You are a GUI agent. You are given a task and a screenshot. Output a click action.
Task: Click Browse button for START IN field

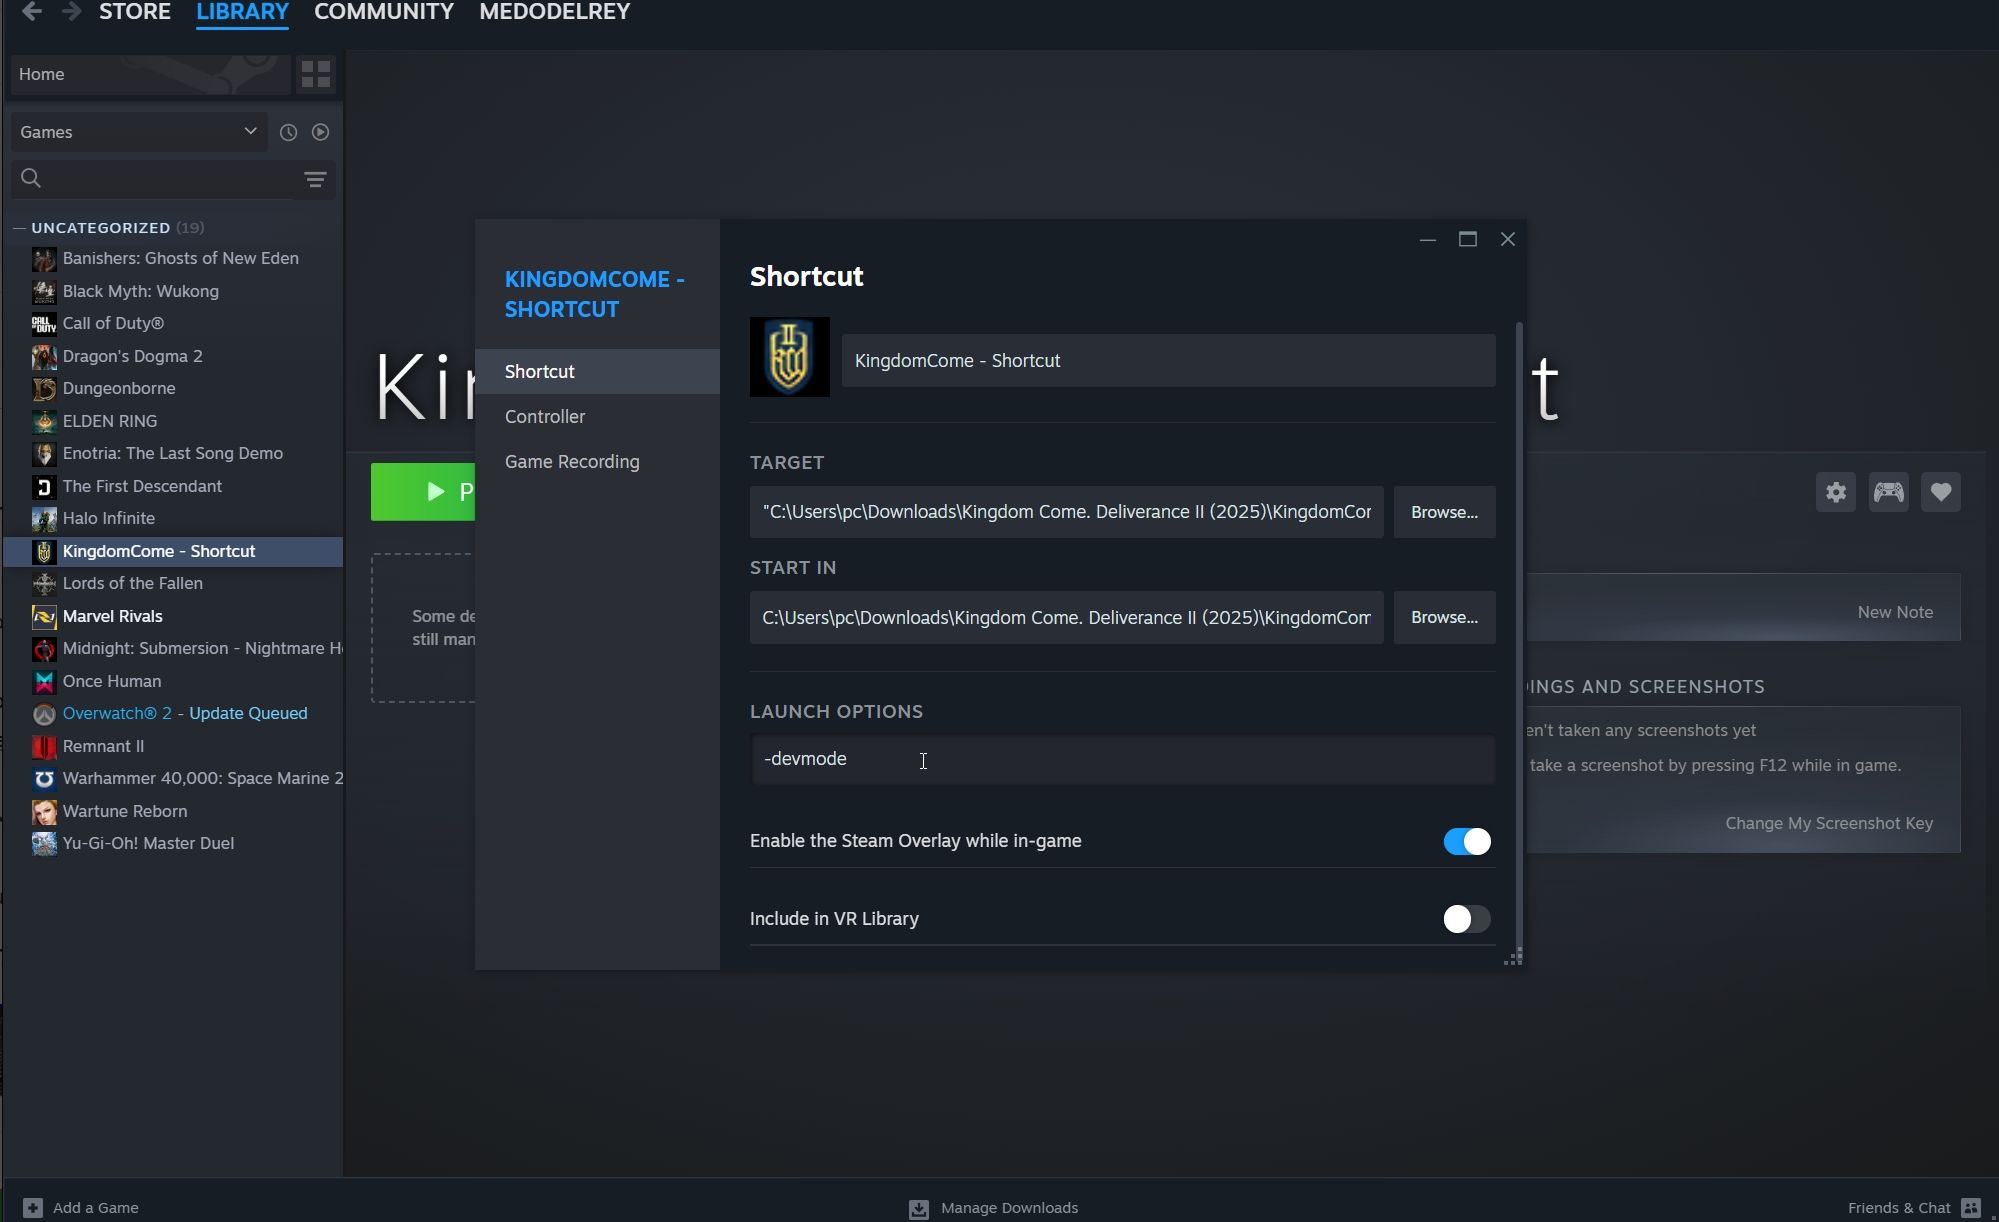coord(1444,617)
